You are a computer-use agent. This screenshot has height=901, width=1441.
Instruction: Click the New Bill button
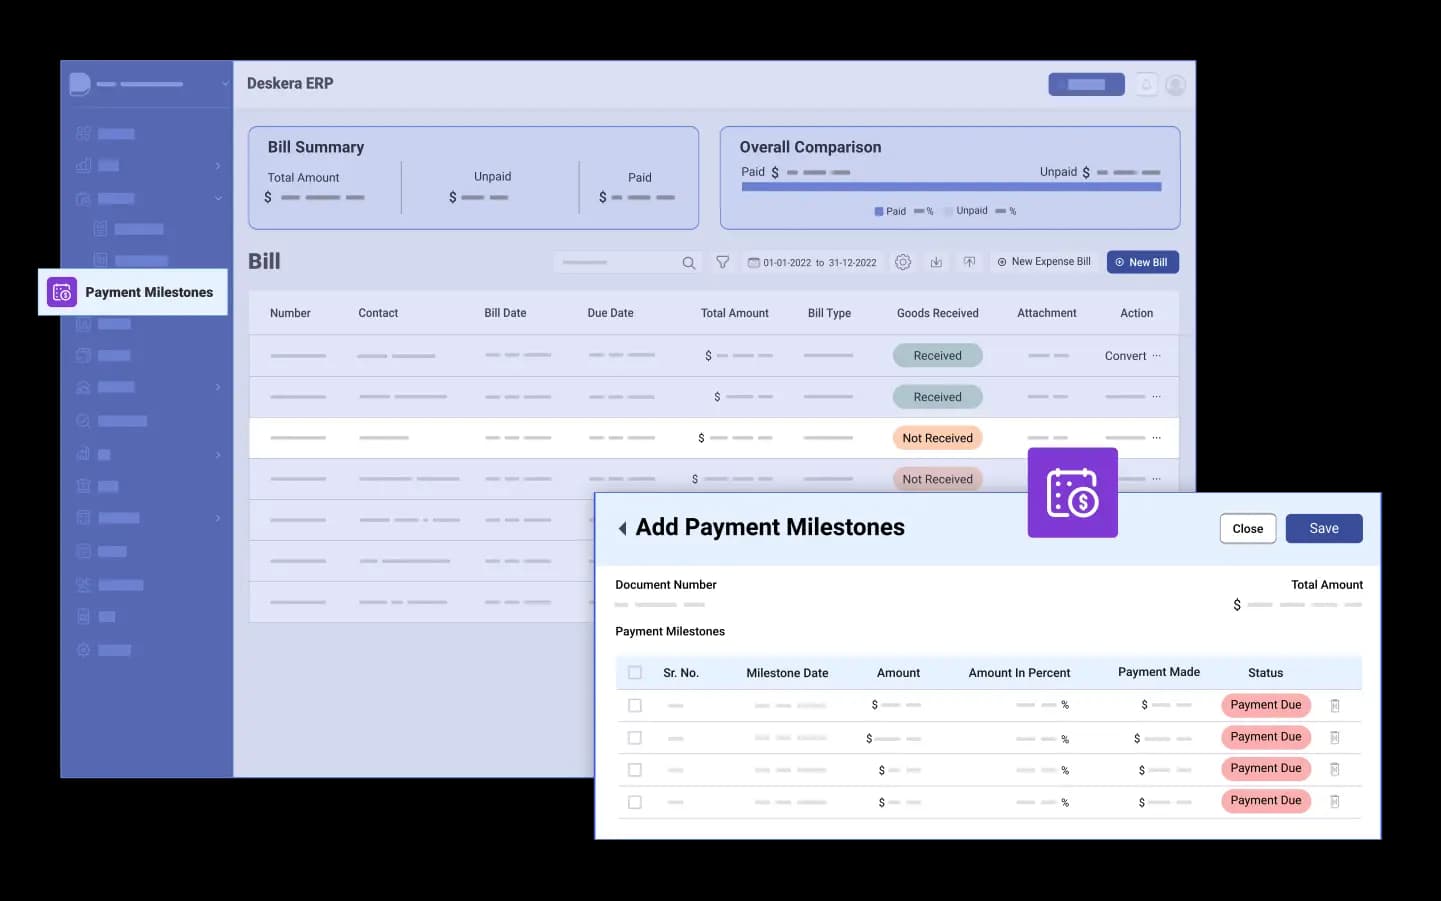click(1142, 262)
